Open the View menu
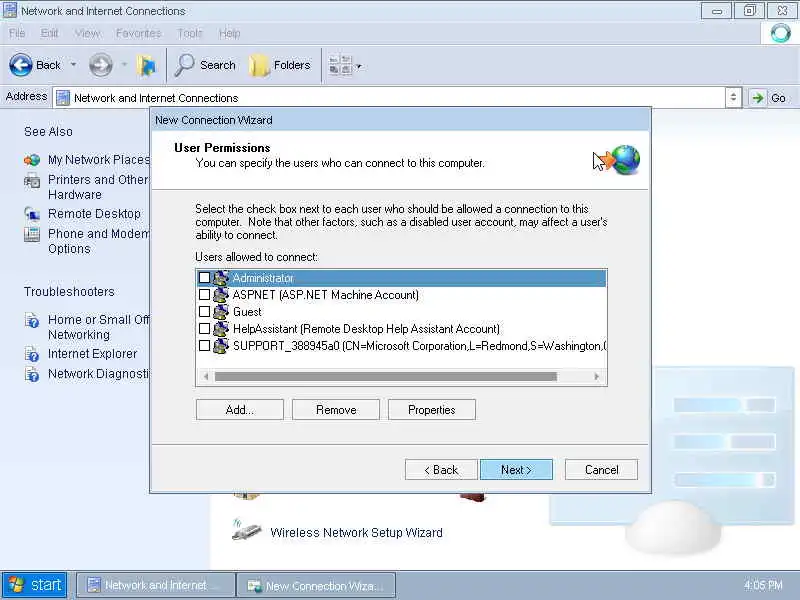Image resolution: width=800 pixels, height=600 pixels. (87, 34)
